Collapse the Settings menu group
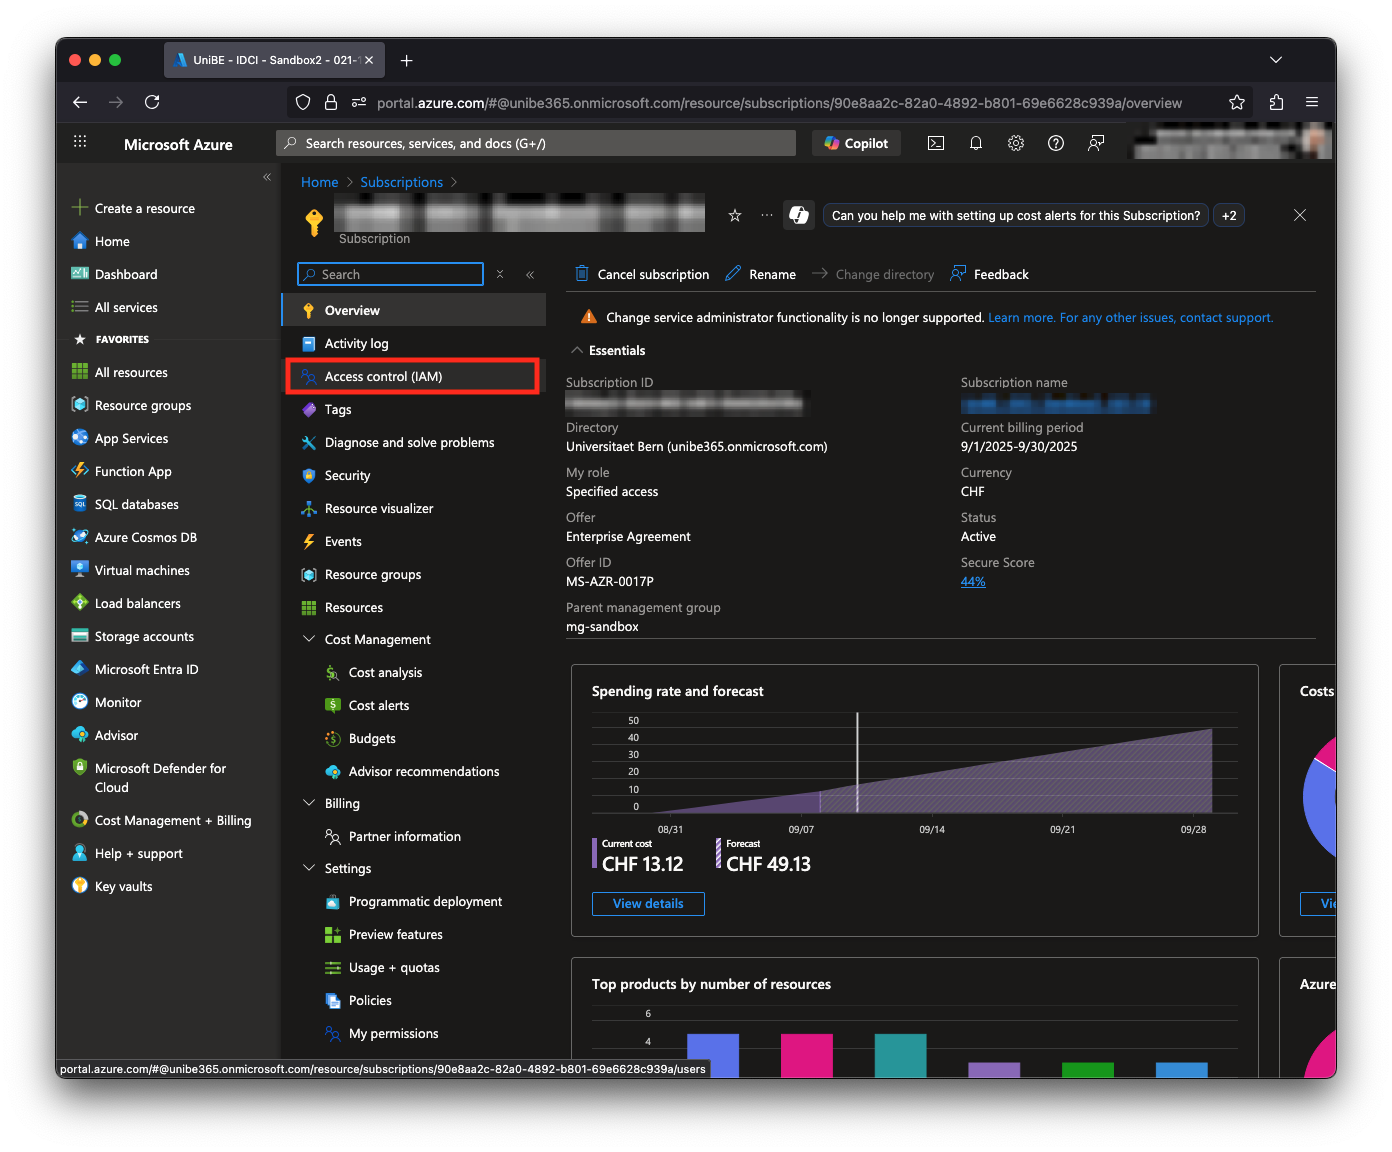This screenshot has height=1152, width=1392. 309,868
